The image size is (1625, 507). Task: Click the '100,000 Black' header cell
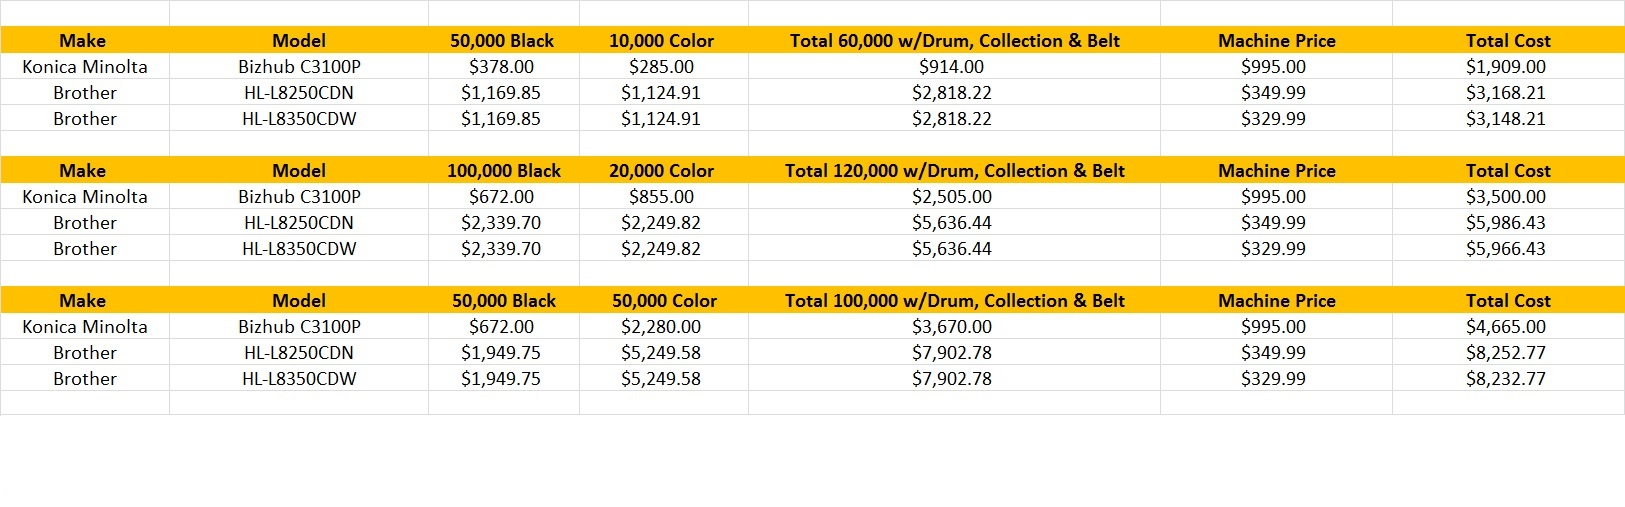(x=503, y=171)
